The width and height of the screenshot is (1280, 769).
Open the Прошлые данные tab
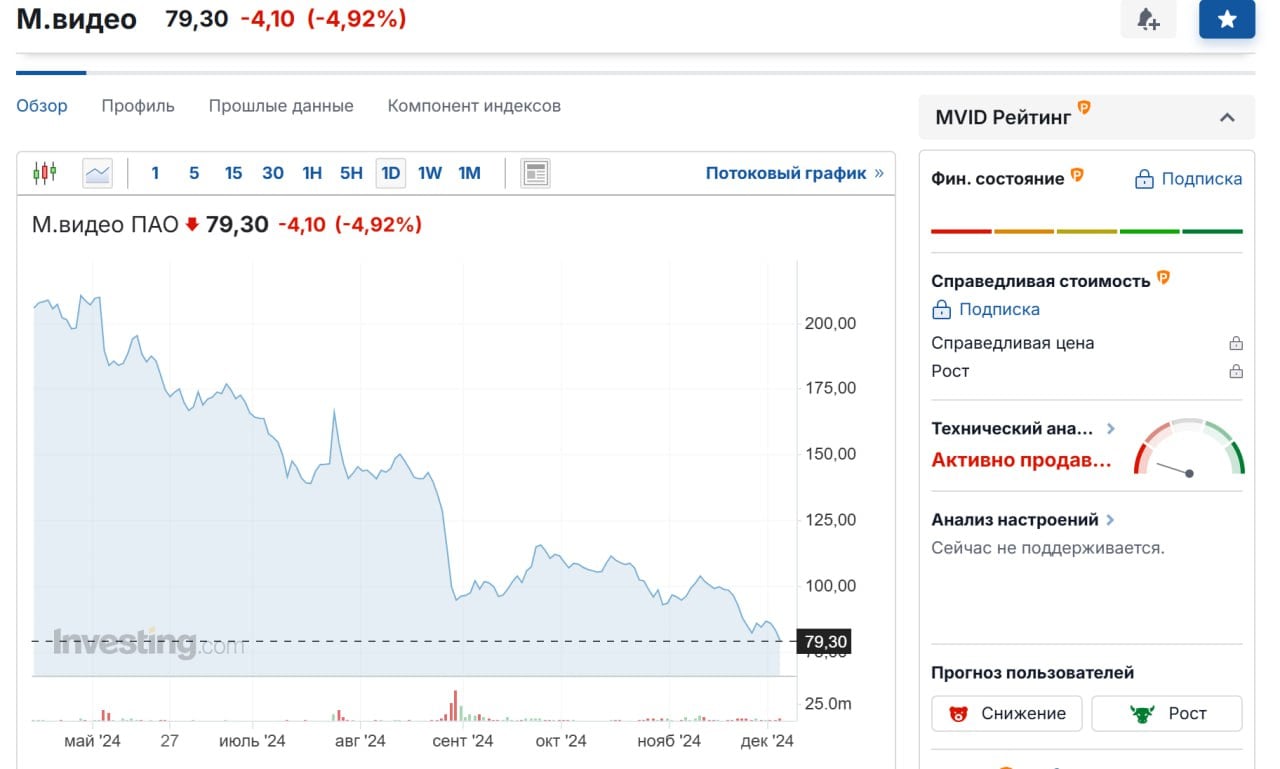[281, 106]
